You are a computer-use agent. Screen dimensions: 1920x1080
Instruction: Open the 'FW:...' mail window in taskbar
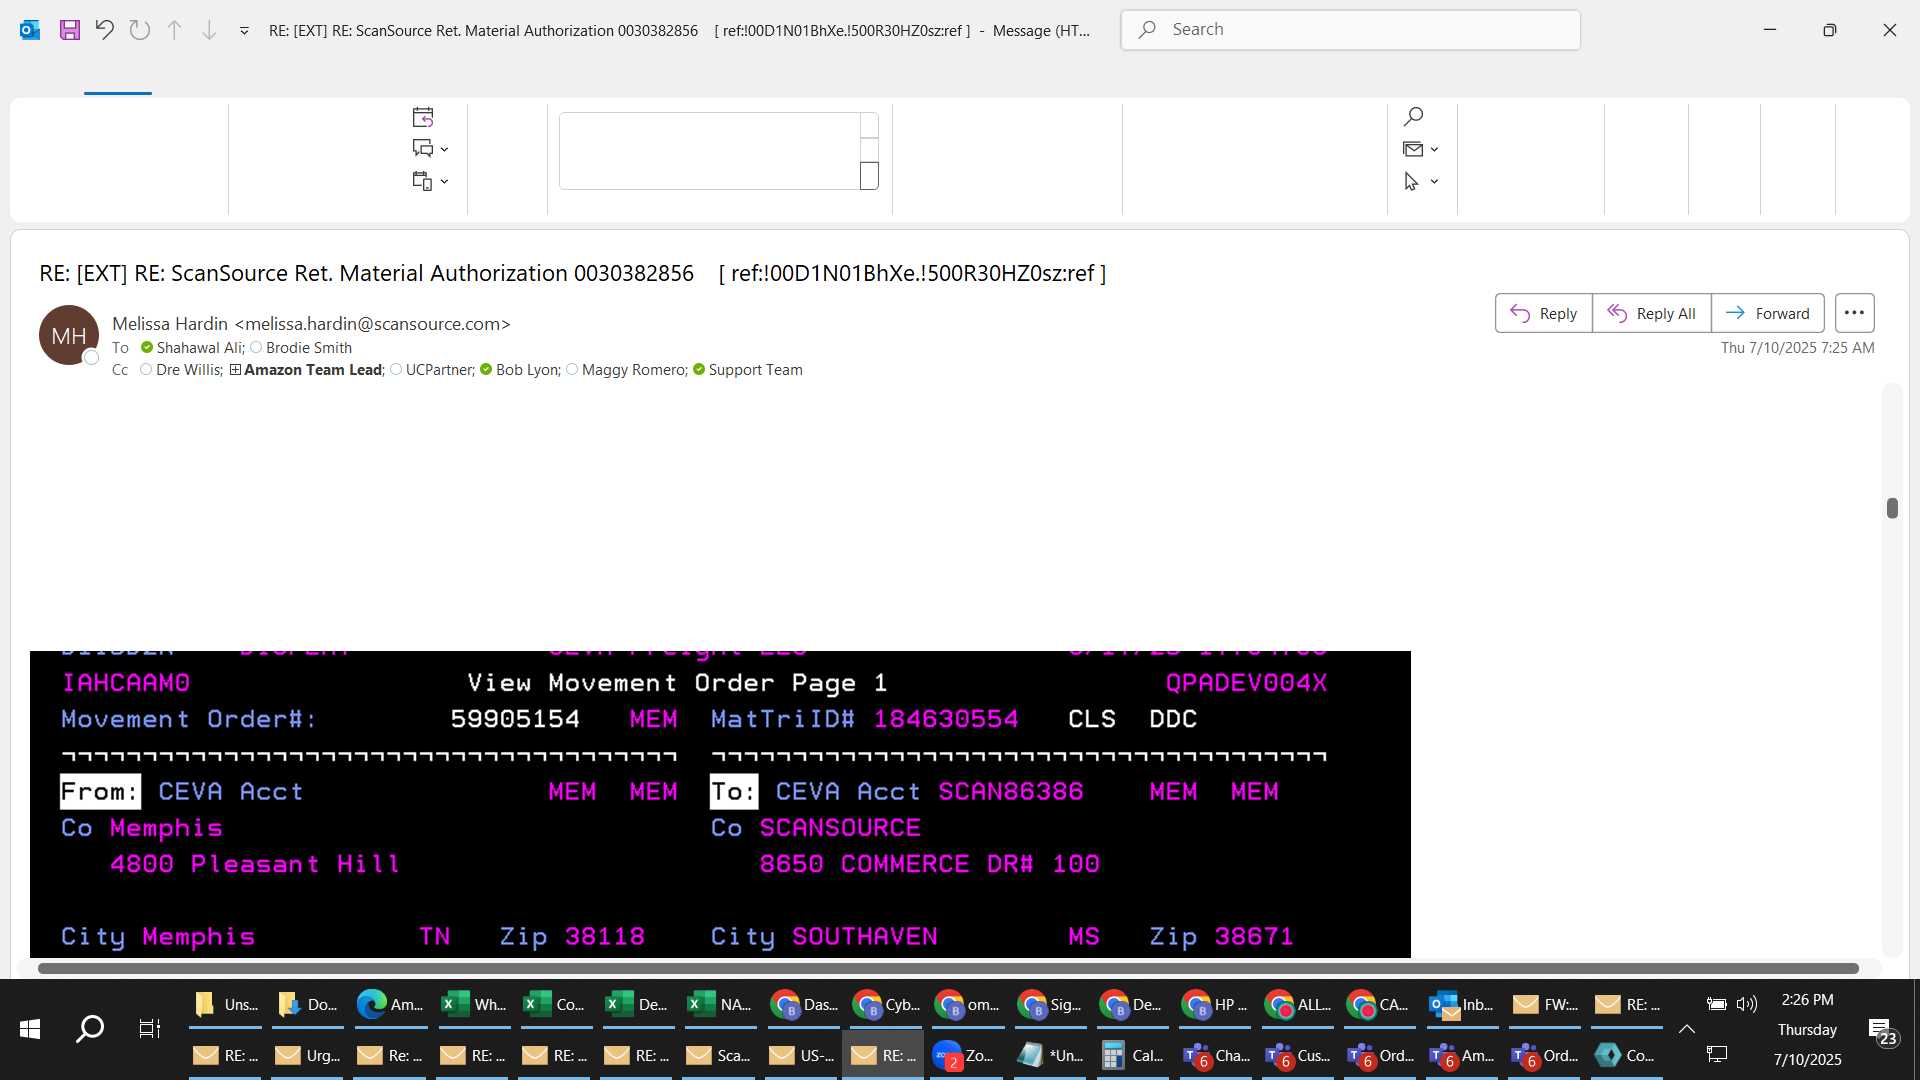point(1544,1004)
